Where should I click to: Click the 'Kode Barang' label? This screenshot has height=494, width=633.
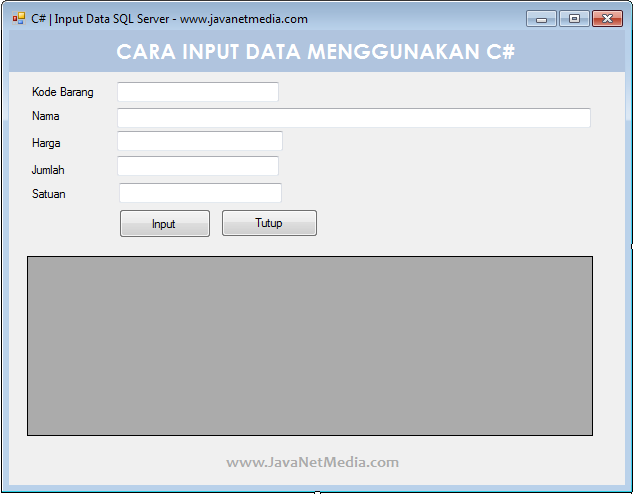[63, 92]
